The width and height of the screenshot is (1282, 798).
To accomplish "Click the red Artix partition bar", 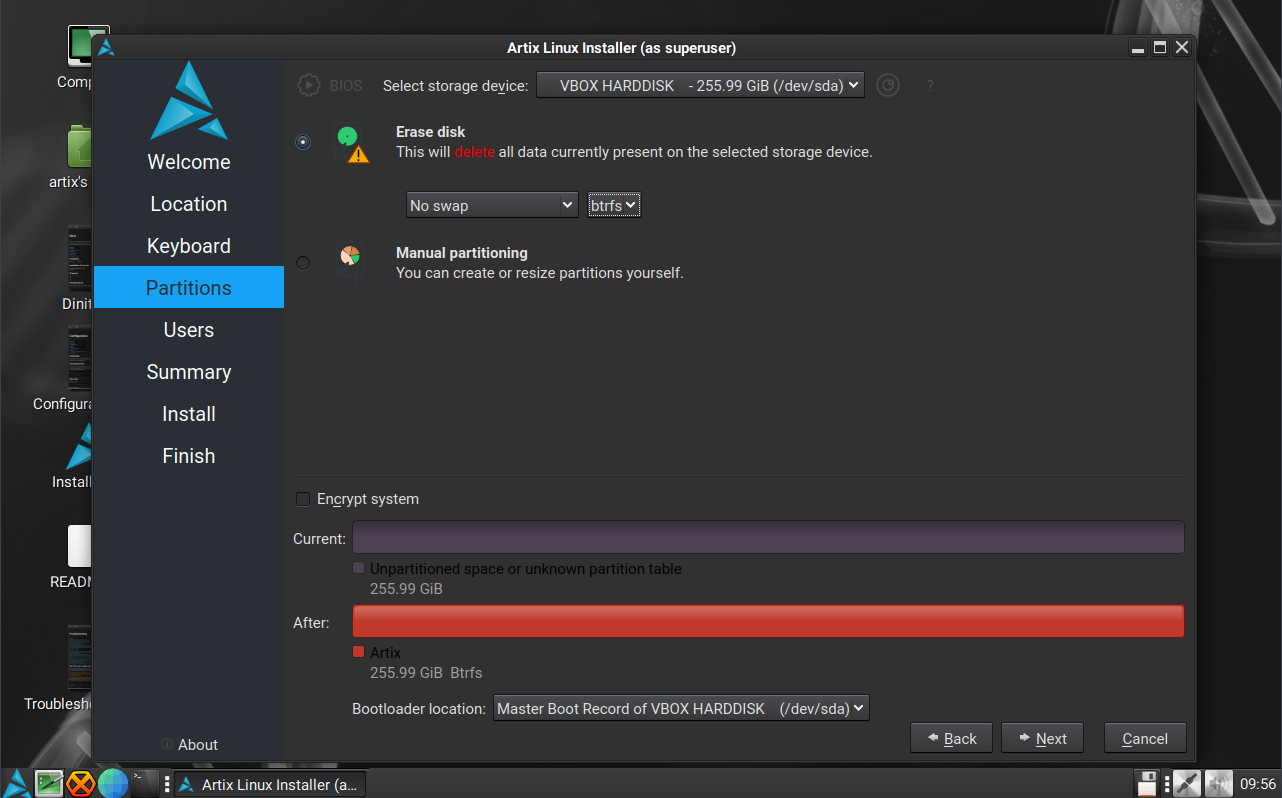I will [x=768, y=621].
